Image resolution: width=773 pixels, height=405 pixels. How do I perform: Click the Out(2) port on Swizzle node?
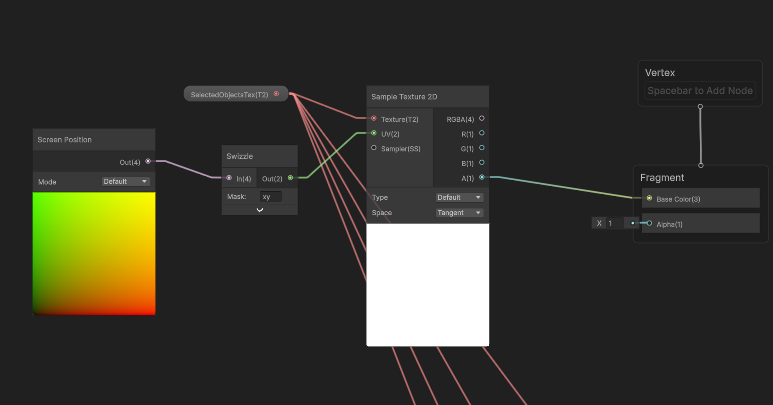(x=290, y=178)
